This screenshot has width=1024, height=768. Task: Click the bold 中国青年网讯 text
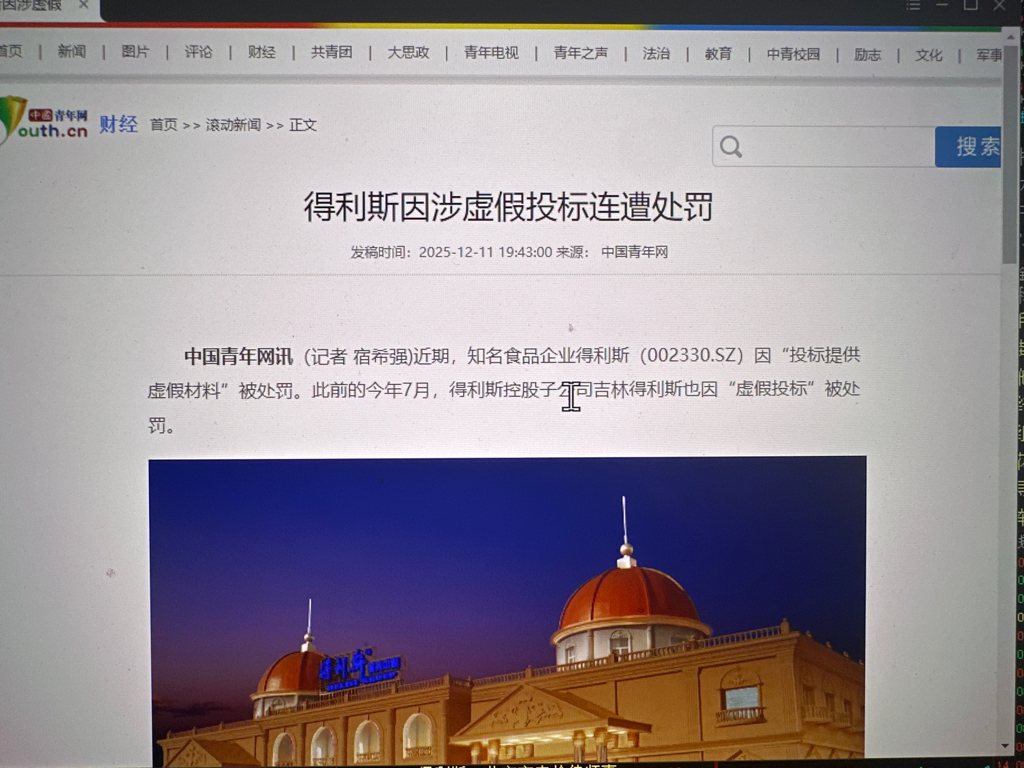(238, 357)
